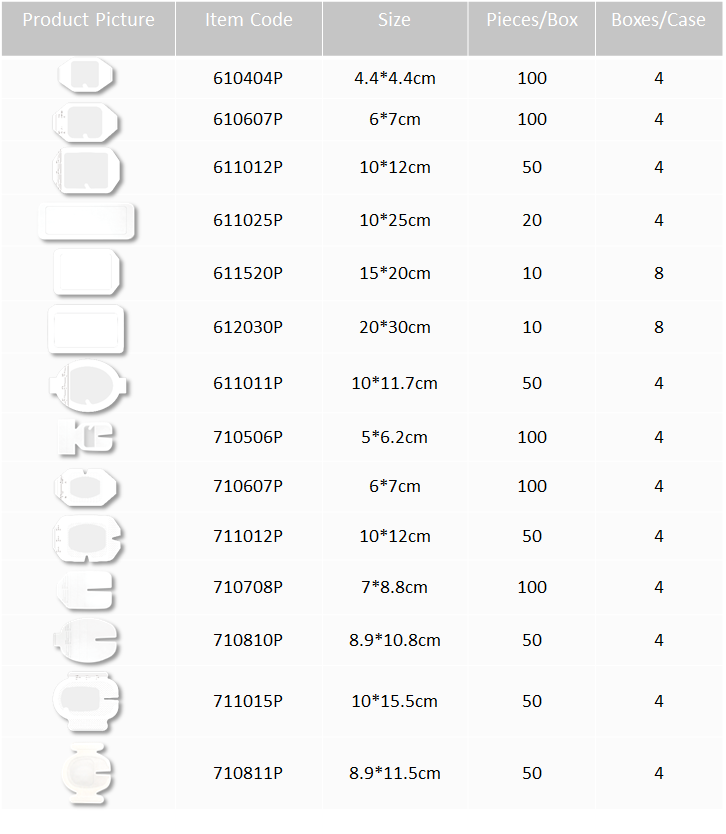
Task: Click the Item Code column header
Action: (248, 20)
